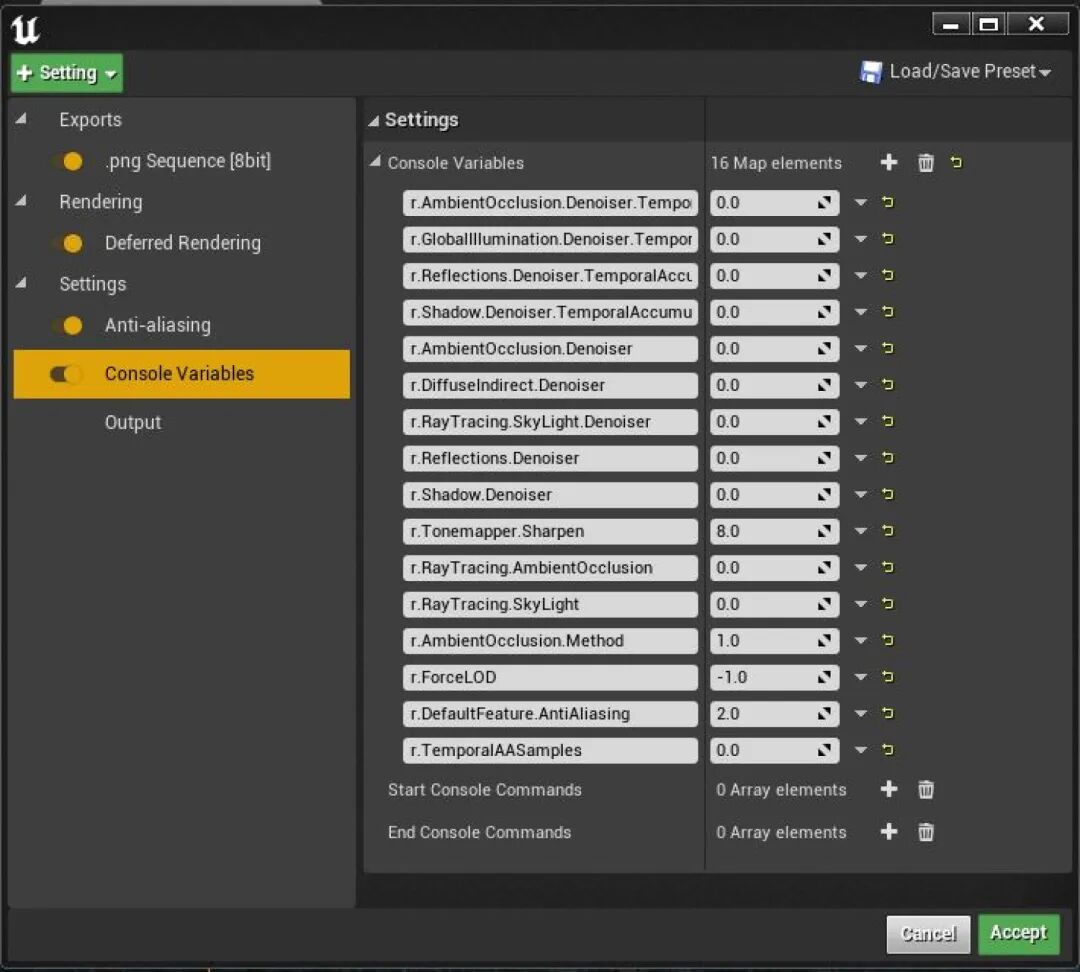Reset Console Variables to default via header arrow
The width and height of the screenshot is (1080, 972).
click(x=956, y=163)
